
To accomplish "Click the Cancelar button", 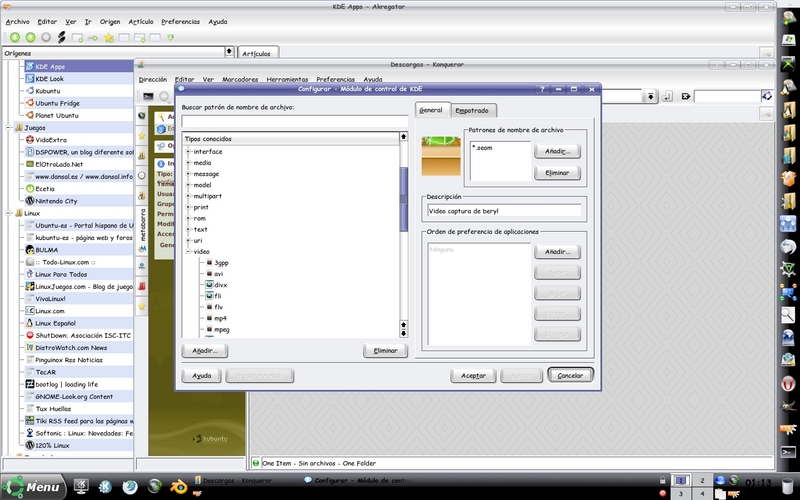I will [x=570, y=375].
